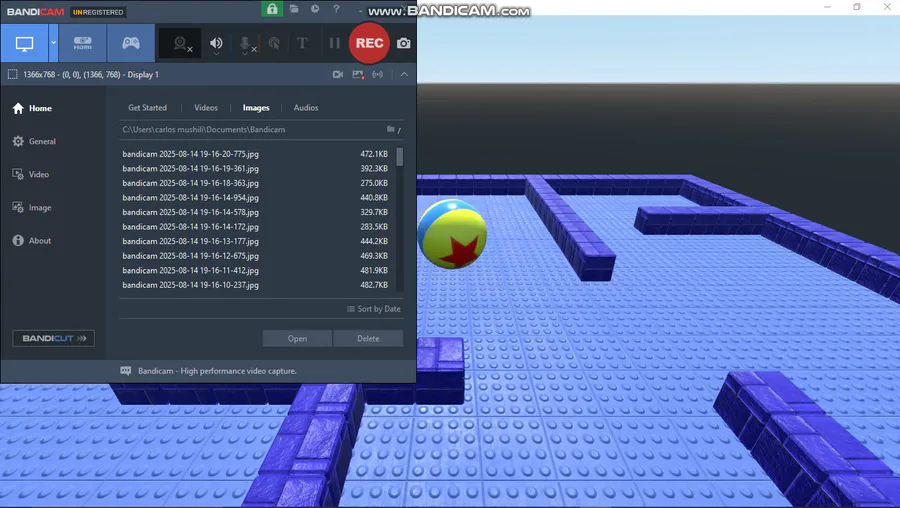The image size is (900, 508).
Task: Switch to game recording mode gamepad icon
Action: 131,43
